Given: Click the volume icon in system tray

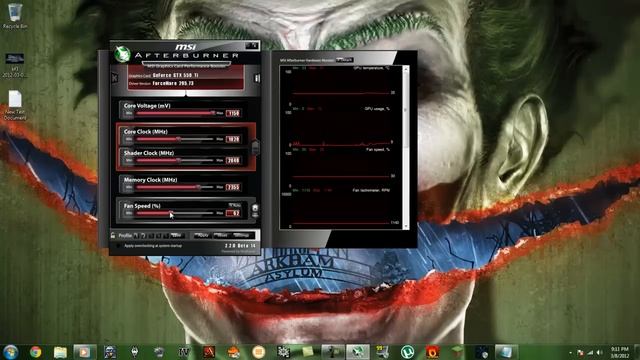Looking at the screenshot, I should [x=599, y=352].
